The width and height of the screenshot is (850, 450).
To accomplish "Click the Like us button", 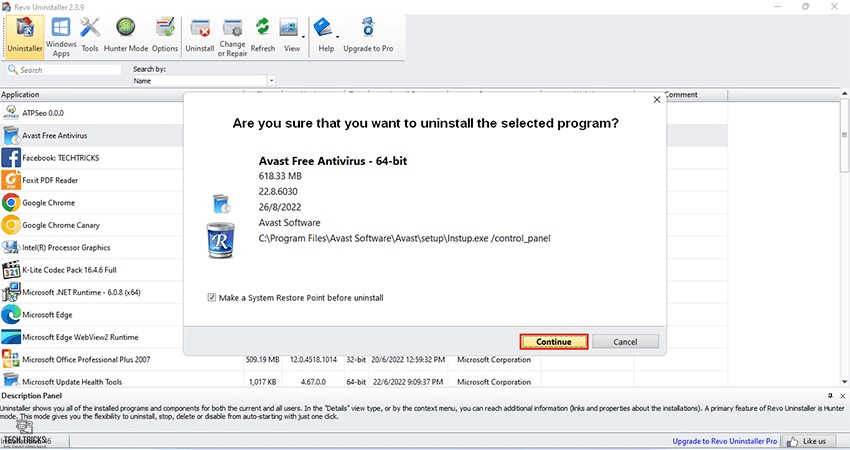I will click(x=806, y=441).
